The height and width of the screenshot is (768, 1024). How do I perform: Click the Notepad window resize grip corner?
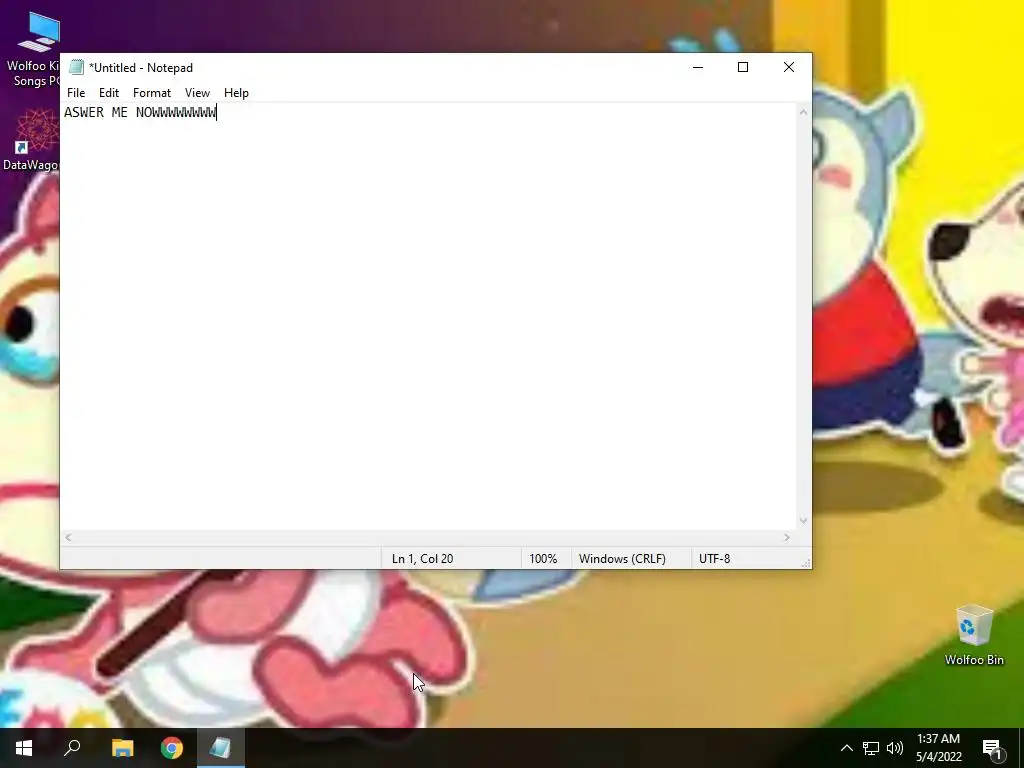pos(806,563)
